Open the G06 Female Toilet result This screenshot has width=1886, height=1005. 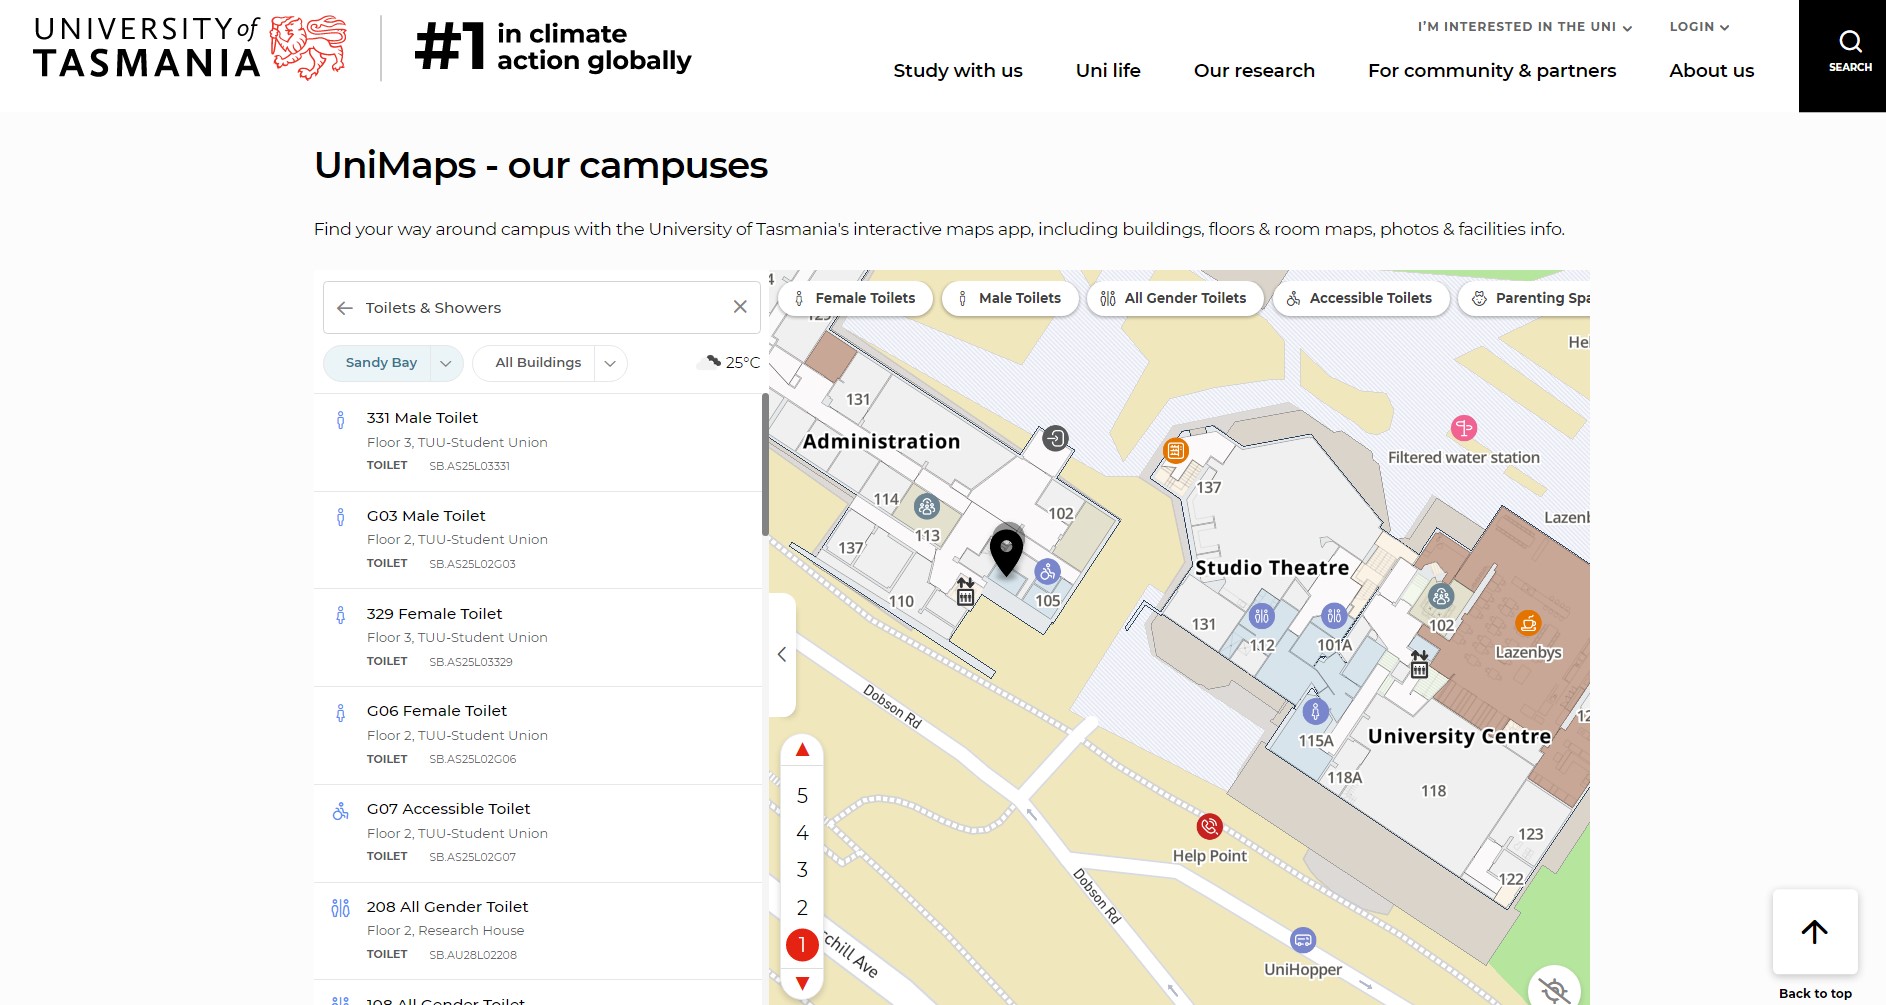(538, 736)
